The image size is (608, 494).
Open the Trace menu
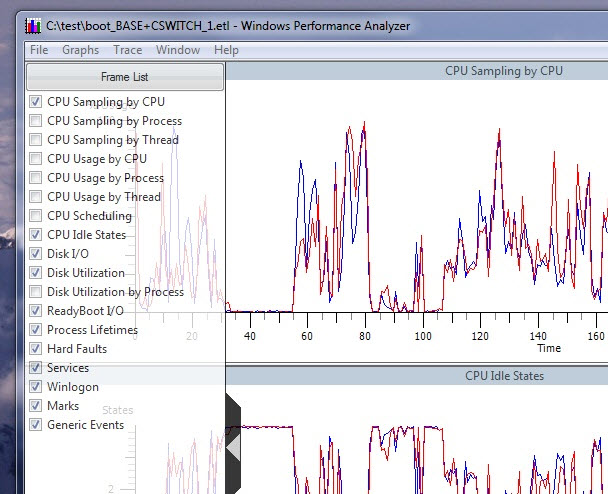click(x=127, y=50)
